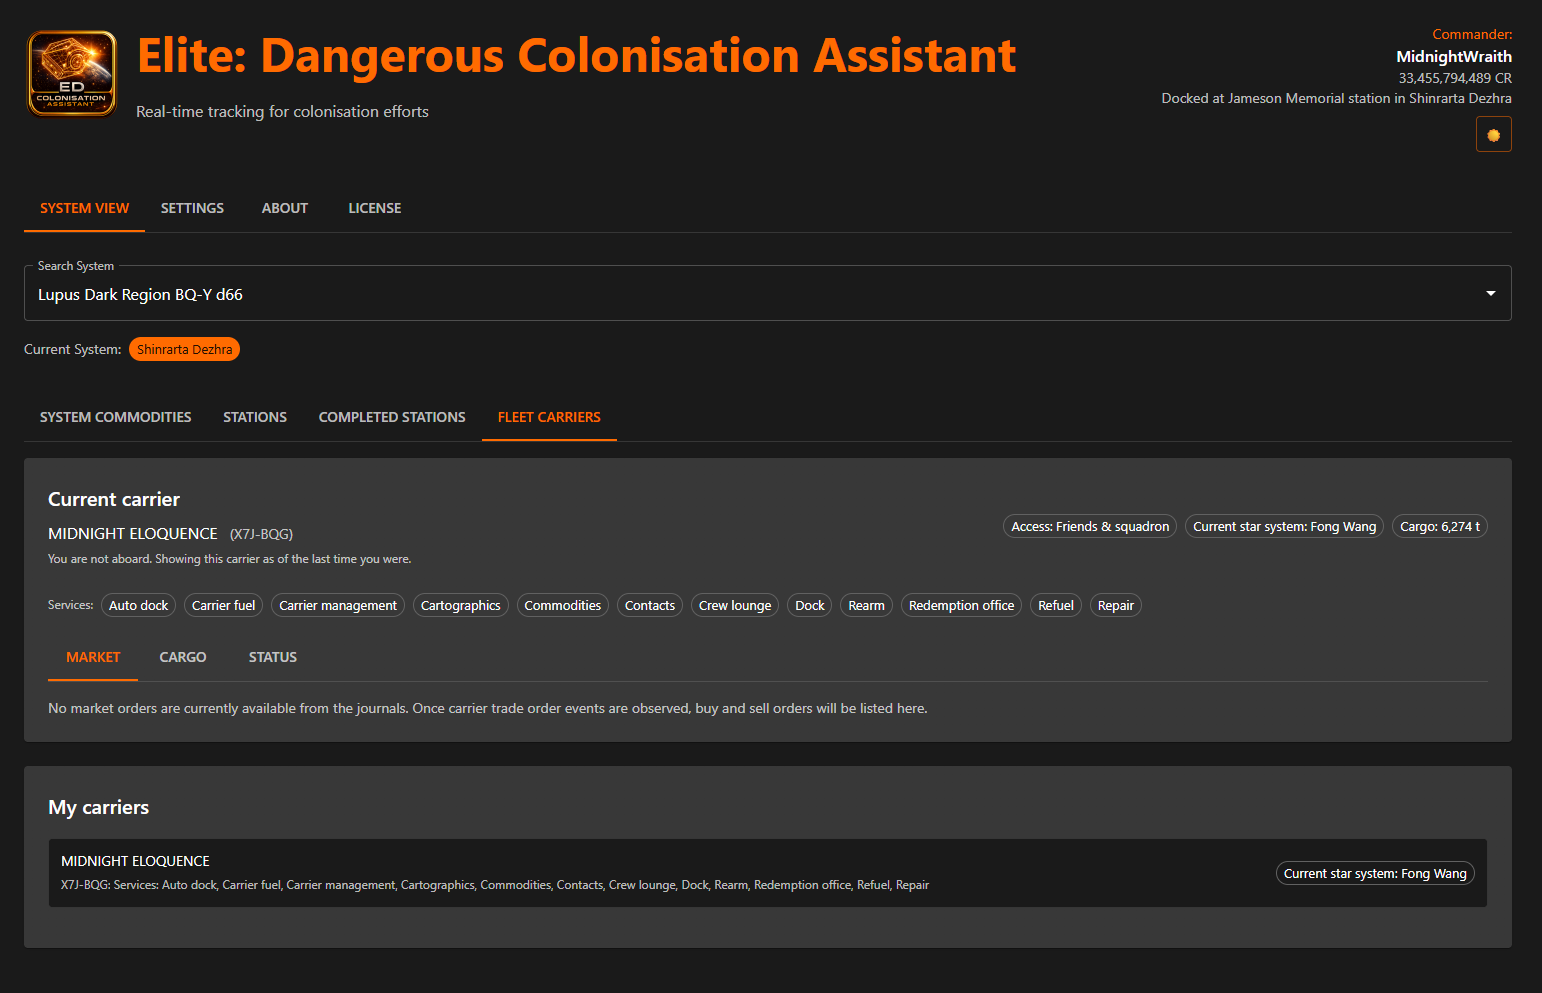The image size is (1542, 993).
Task: Select the Fleet Carriers tab
Action: click(x=549, y=417)
